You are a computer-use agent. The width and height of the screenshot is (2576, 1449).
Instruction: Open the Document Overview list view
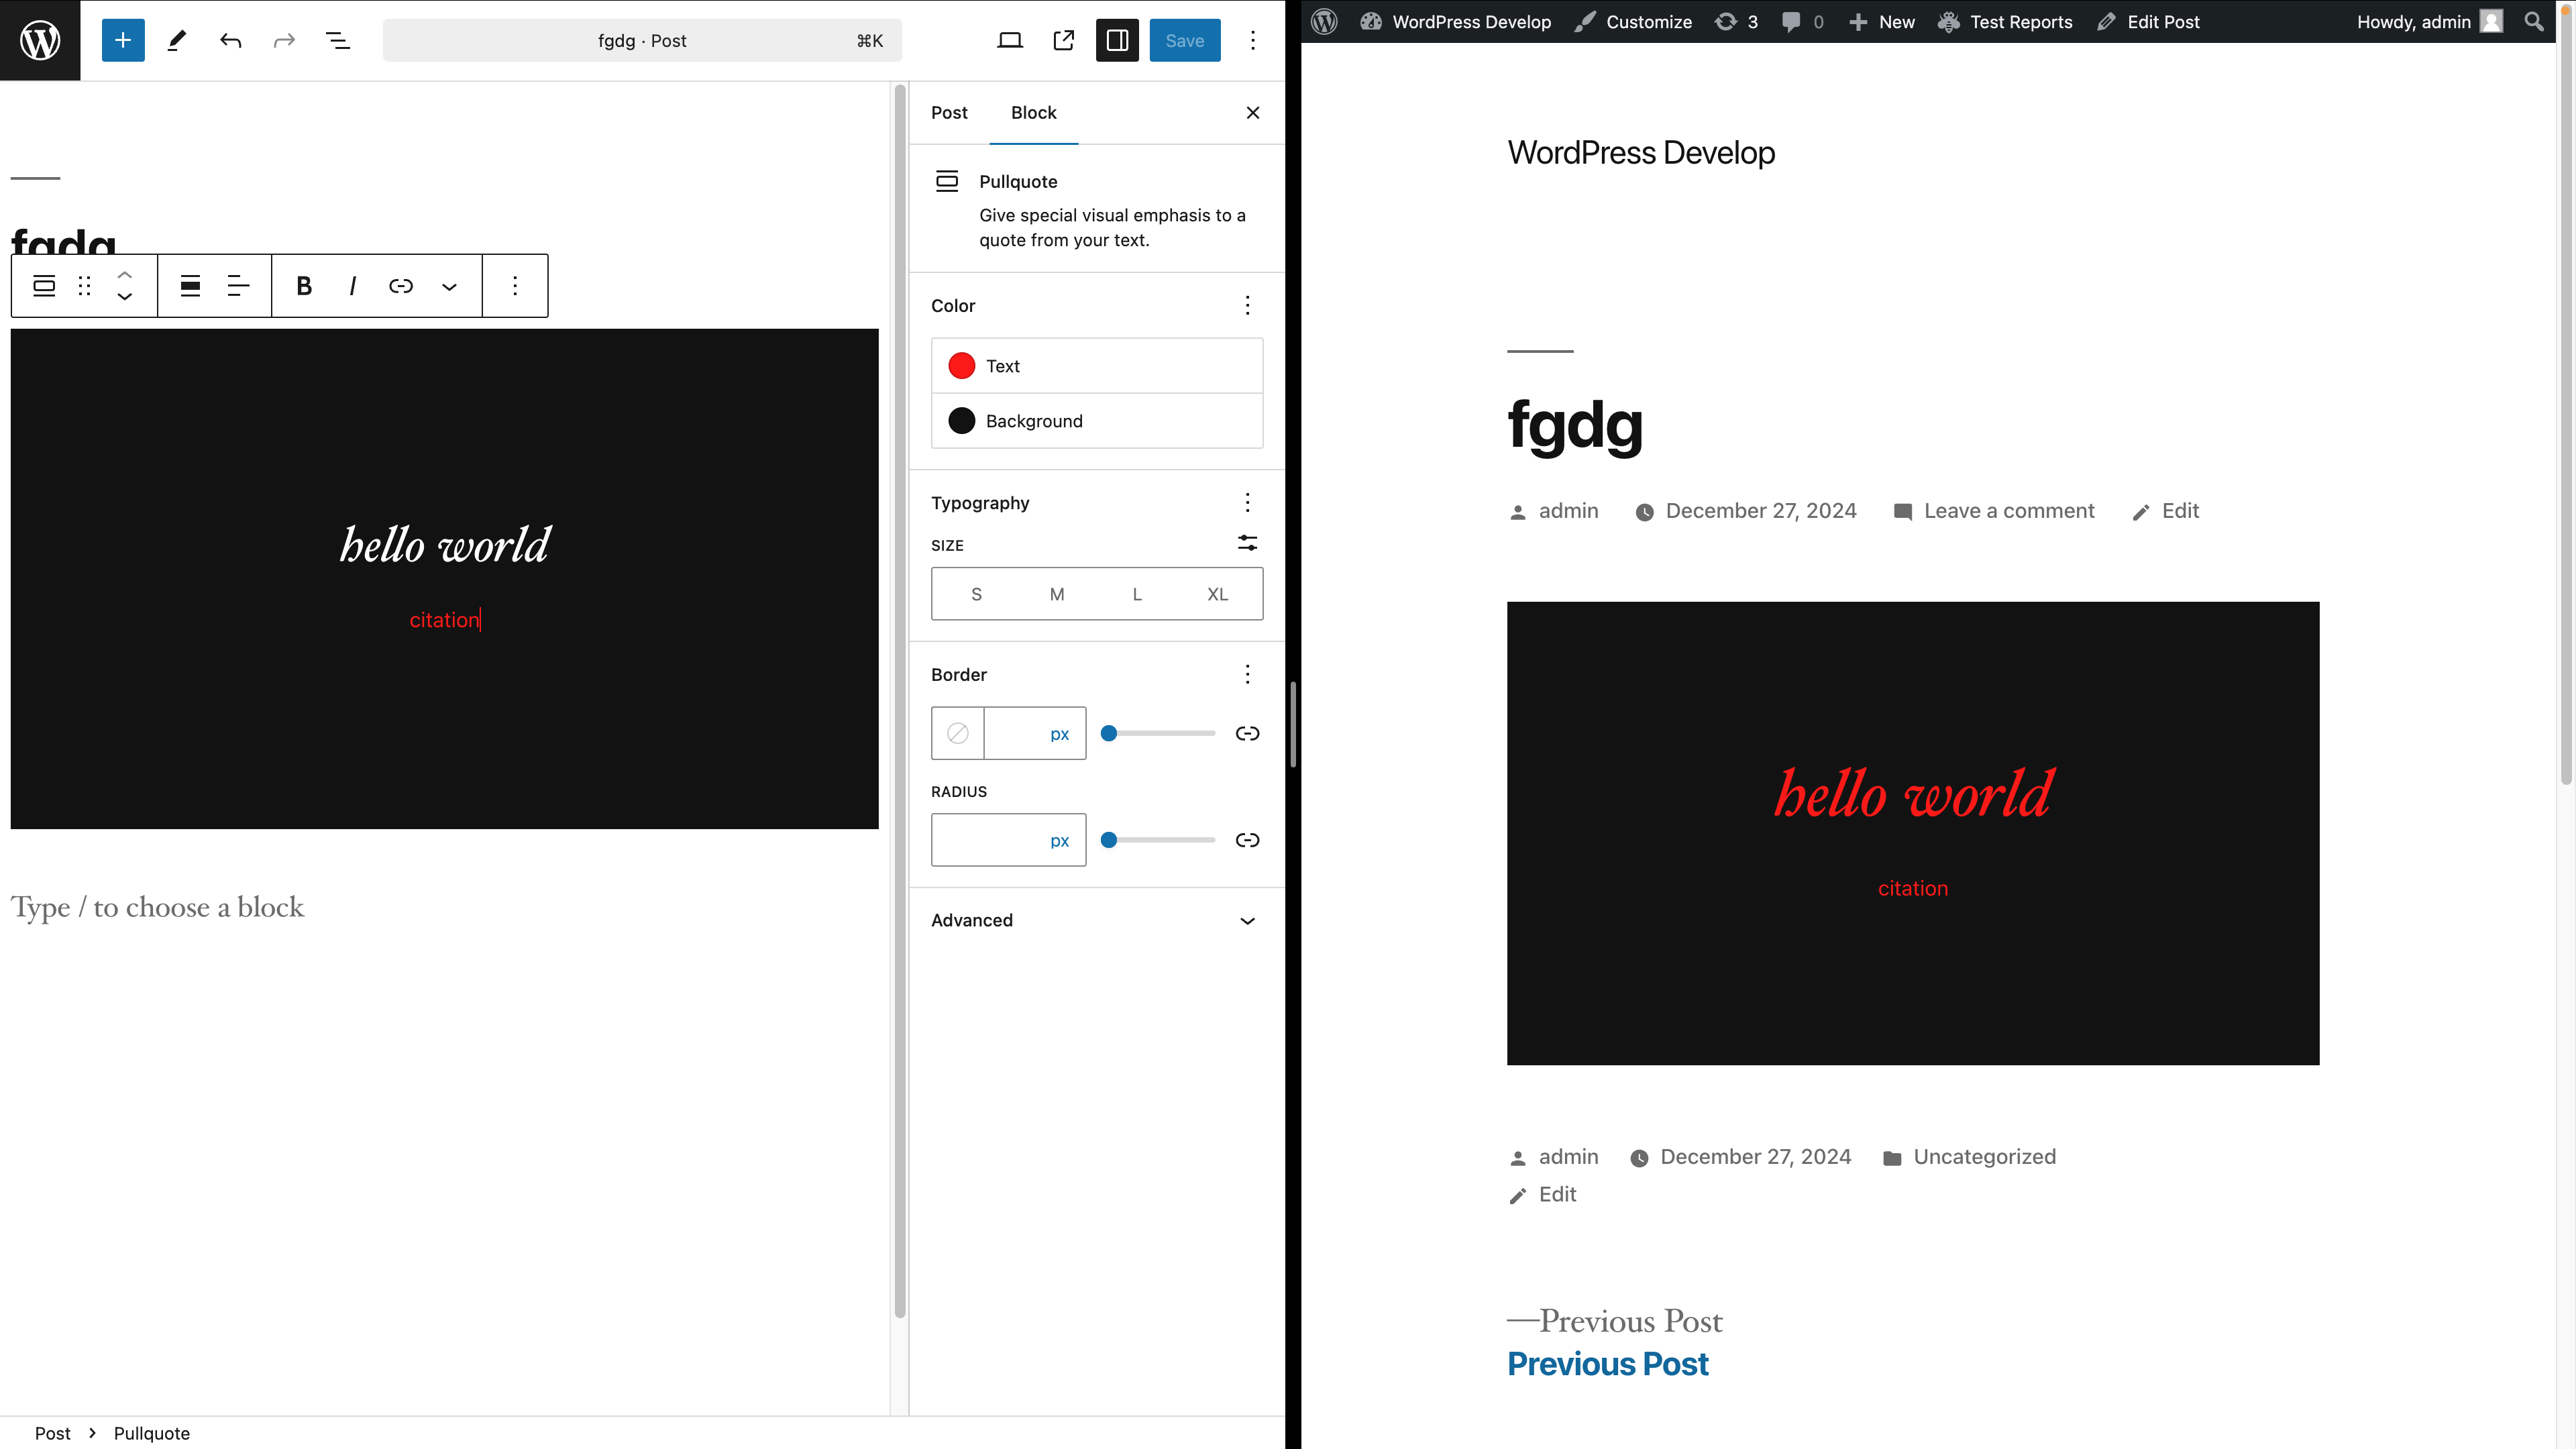[x=338, y=40]
